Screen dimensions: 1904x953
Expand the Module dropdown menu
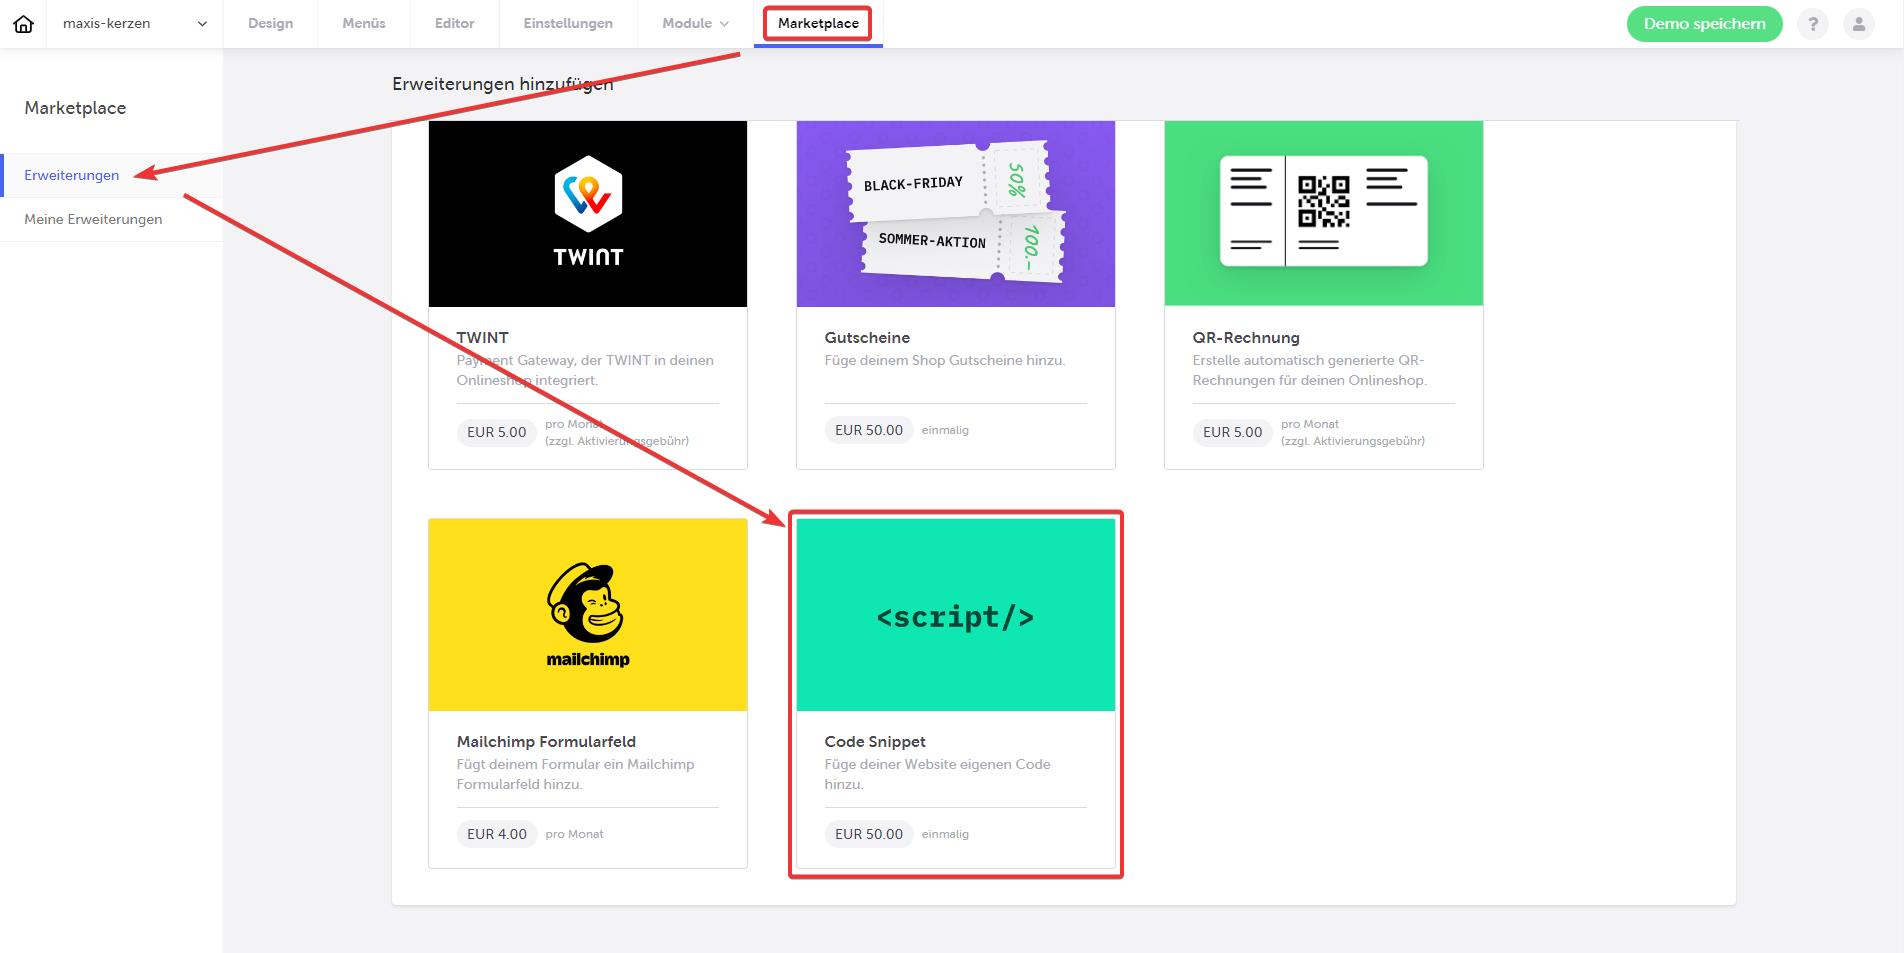click(695, 24)
